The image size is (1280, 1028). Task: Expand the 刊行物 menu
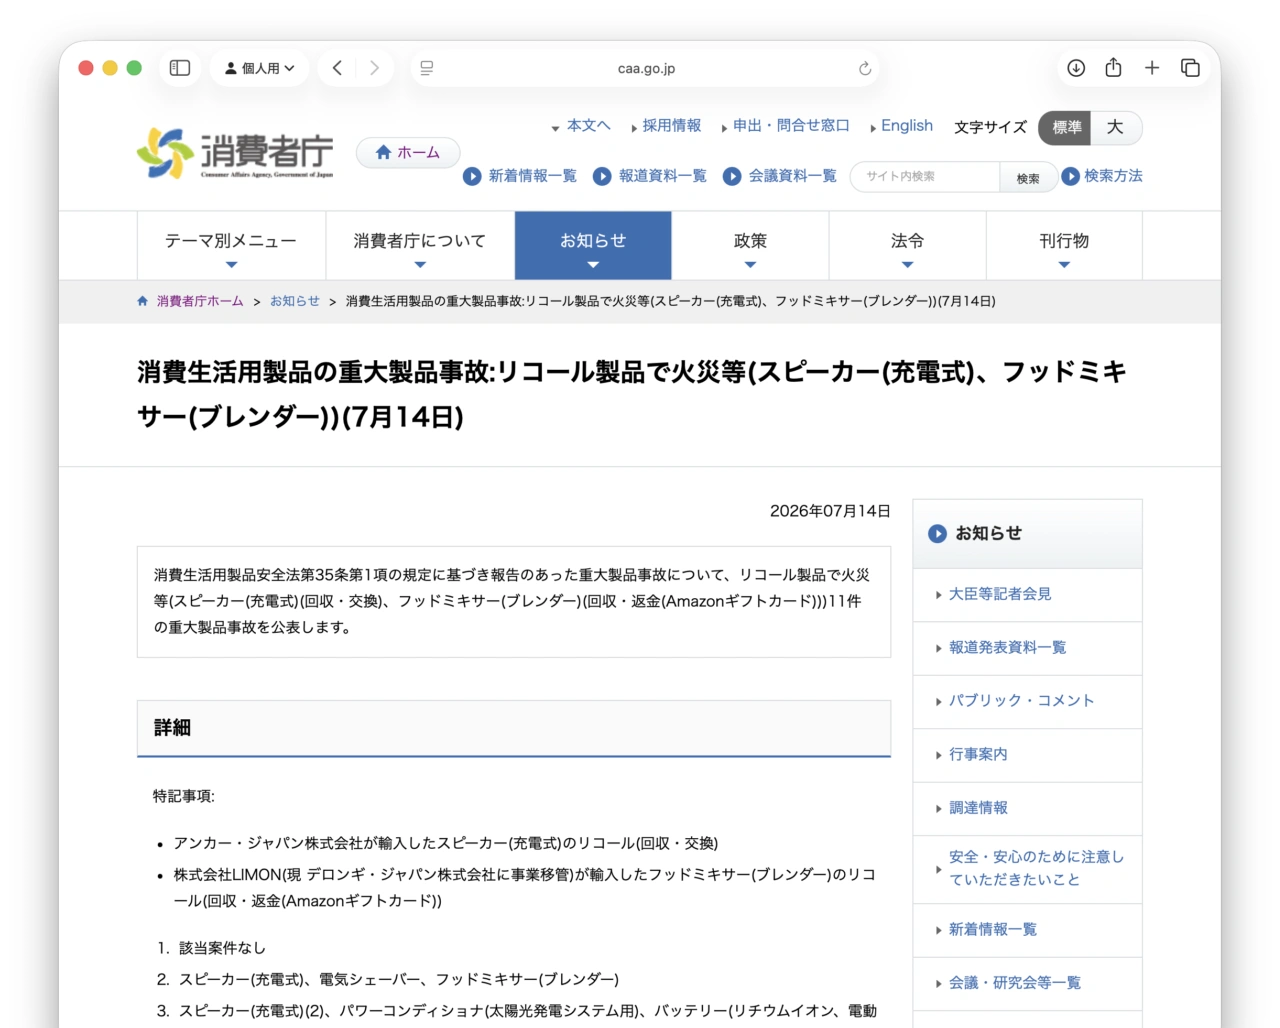[x=1064, y=246]
